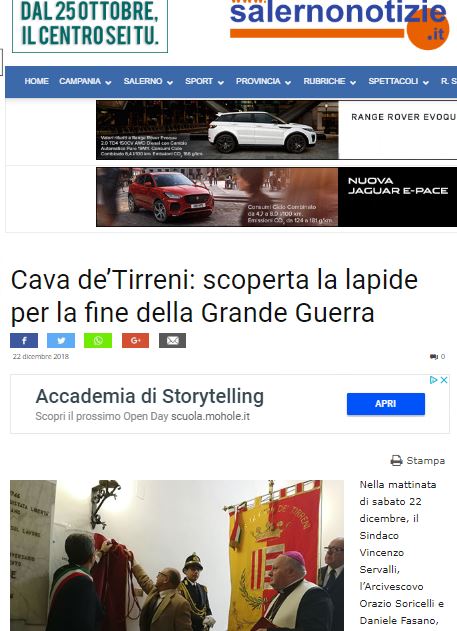The height and width of the screenshot is (631, 457).
Task: Send article by email icon
Action: pos(172,340)
